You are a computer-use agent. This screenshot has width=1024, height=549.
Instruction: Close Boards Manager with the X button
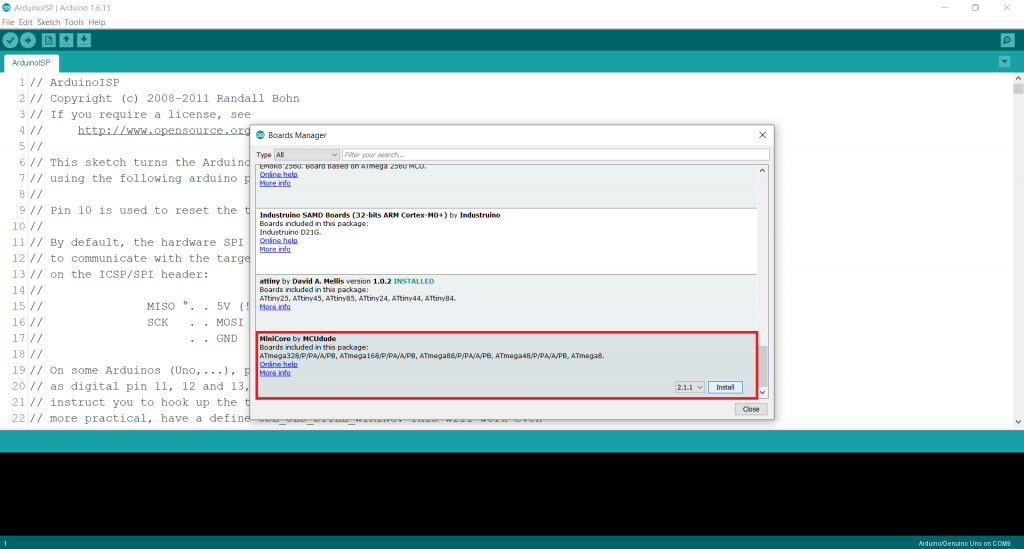[762, 135]
